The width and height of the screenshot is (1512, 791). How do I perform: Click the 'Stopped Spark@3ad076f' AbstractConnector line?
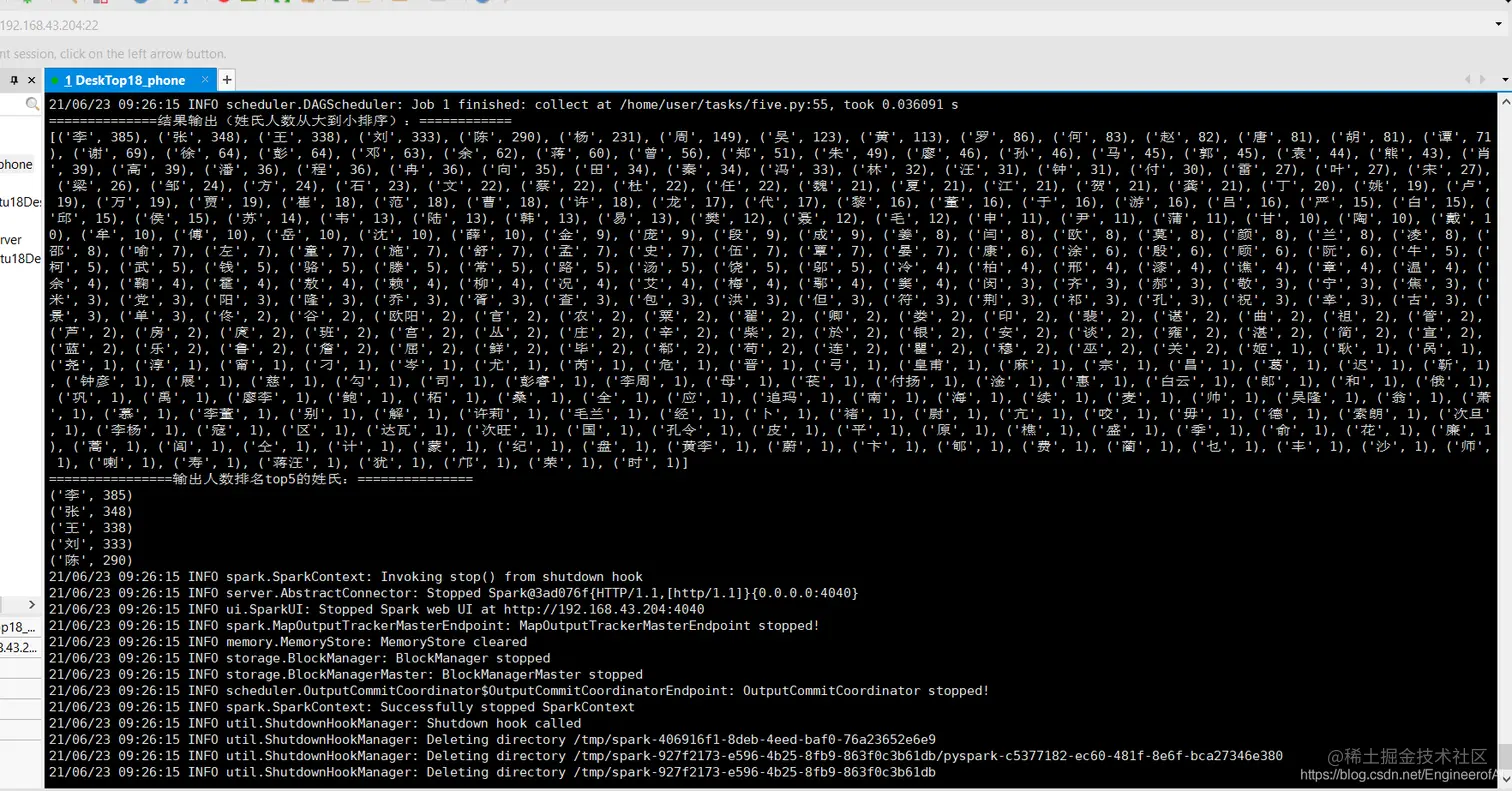tap(453, 593)
